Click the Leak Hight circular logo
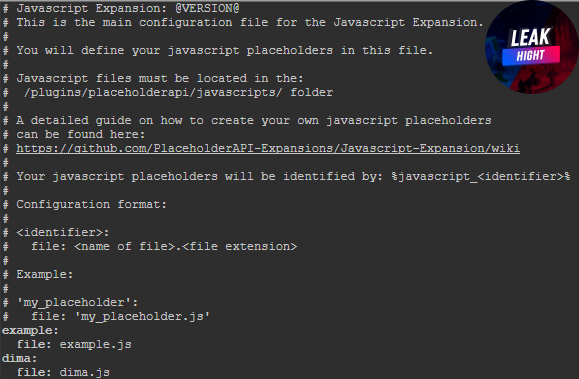 tap(532, 47)
